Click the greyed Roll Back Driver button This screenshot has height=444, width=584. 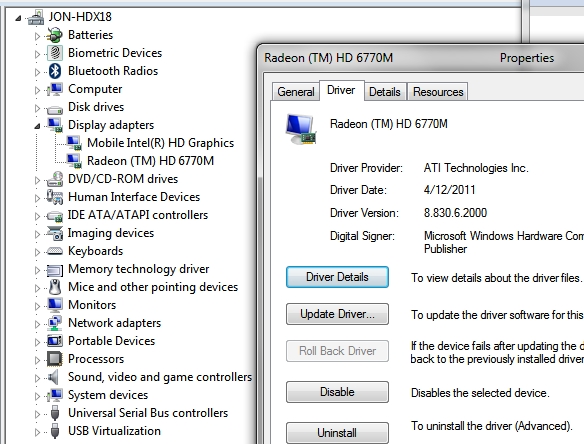[x=337, y=351]
